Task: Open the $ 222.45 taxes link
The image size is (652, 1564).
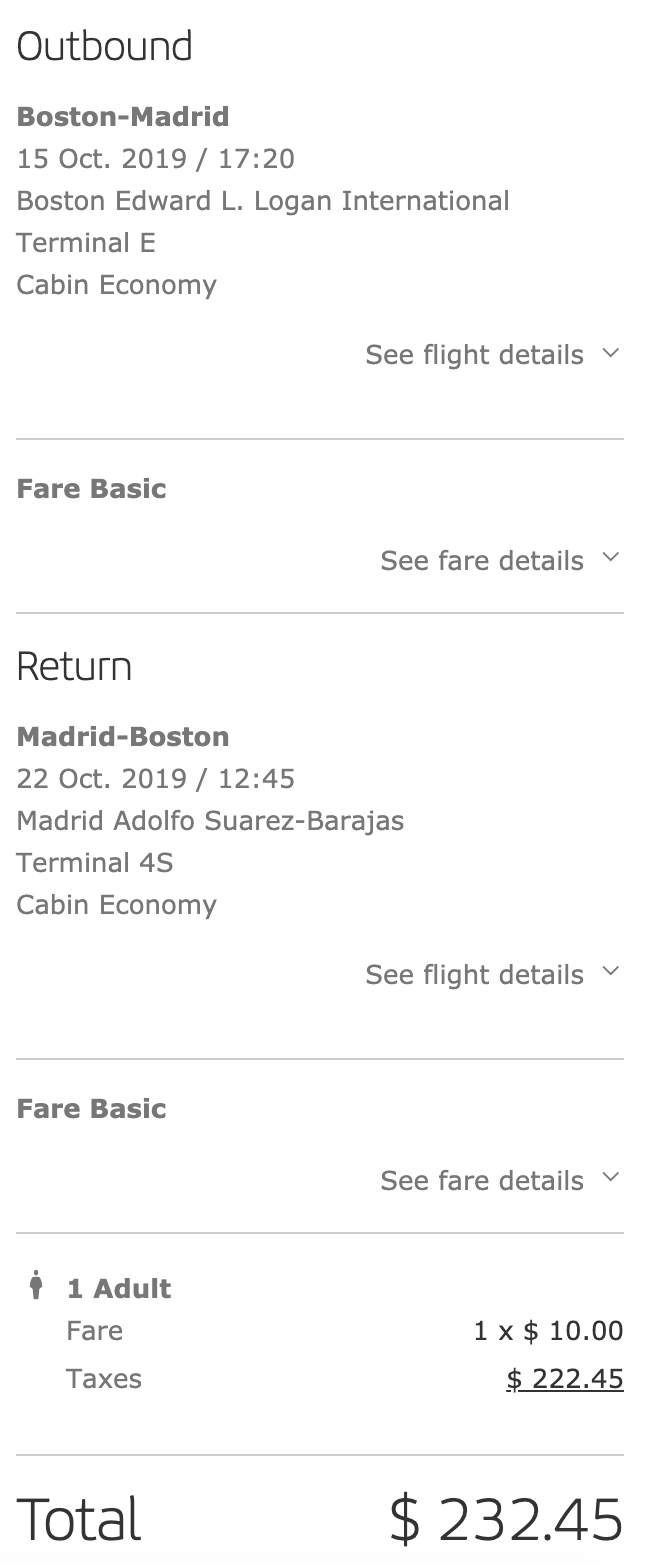Action: (x=565, y=1379)
